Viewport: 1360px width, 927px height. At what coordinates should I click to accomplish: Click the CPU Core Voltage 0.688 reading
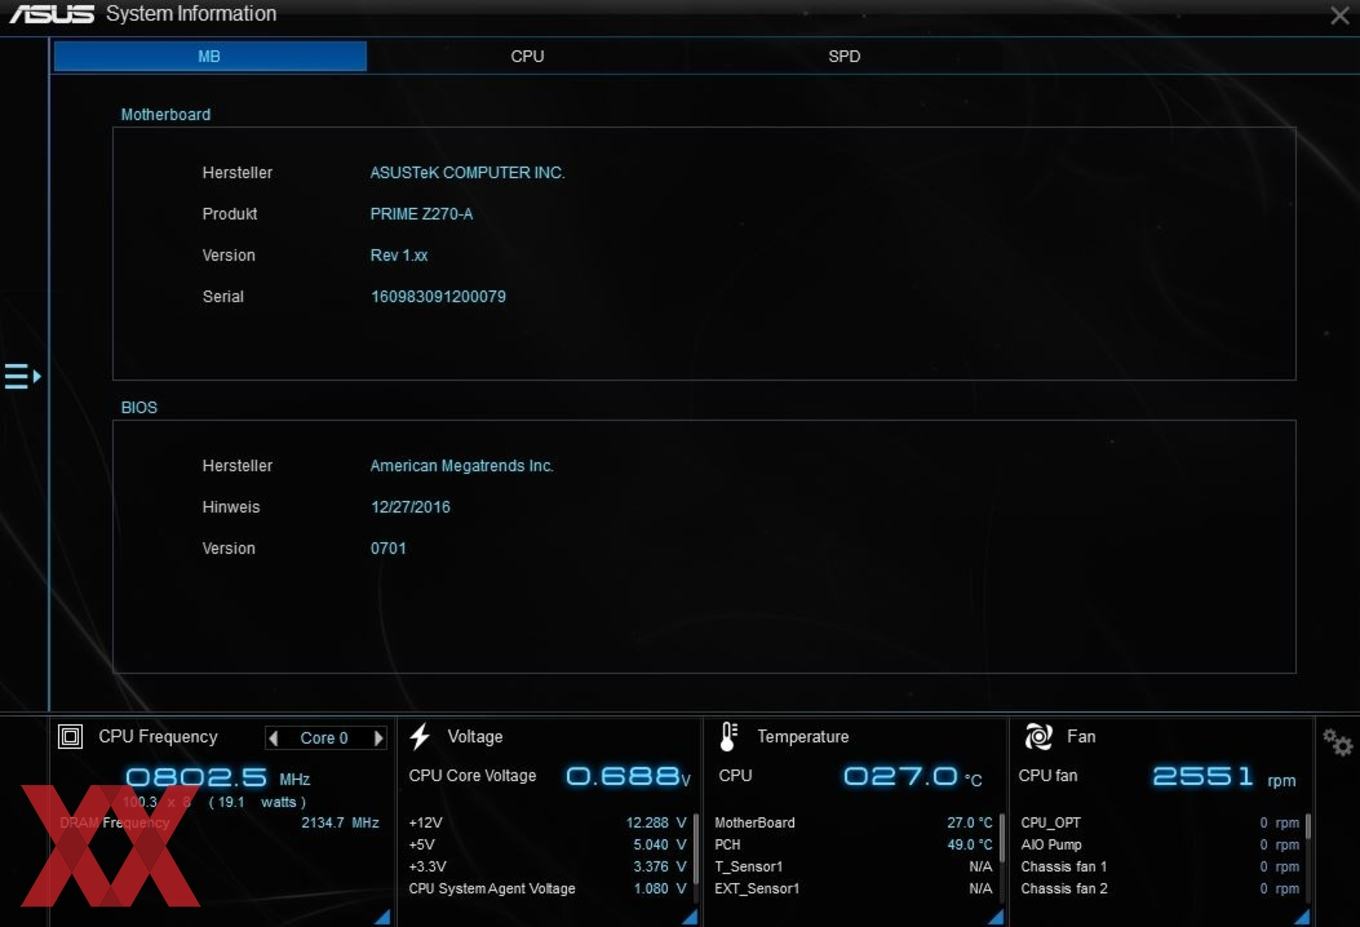click(628, 777)
